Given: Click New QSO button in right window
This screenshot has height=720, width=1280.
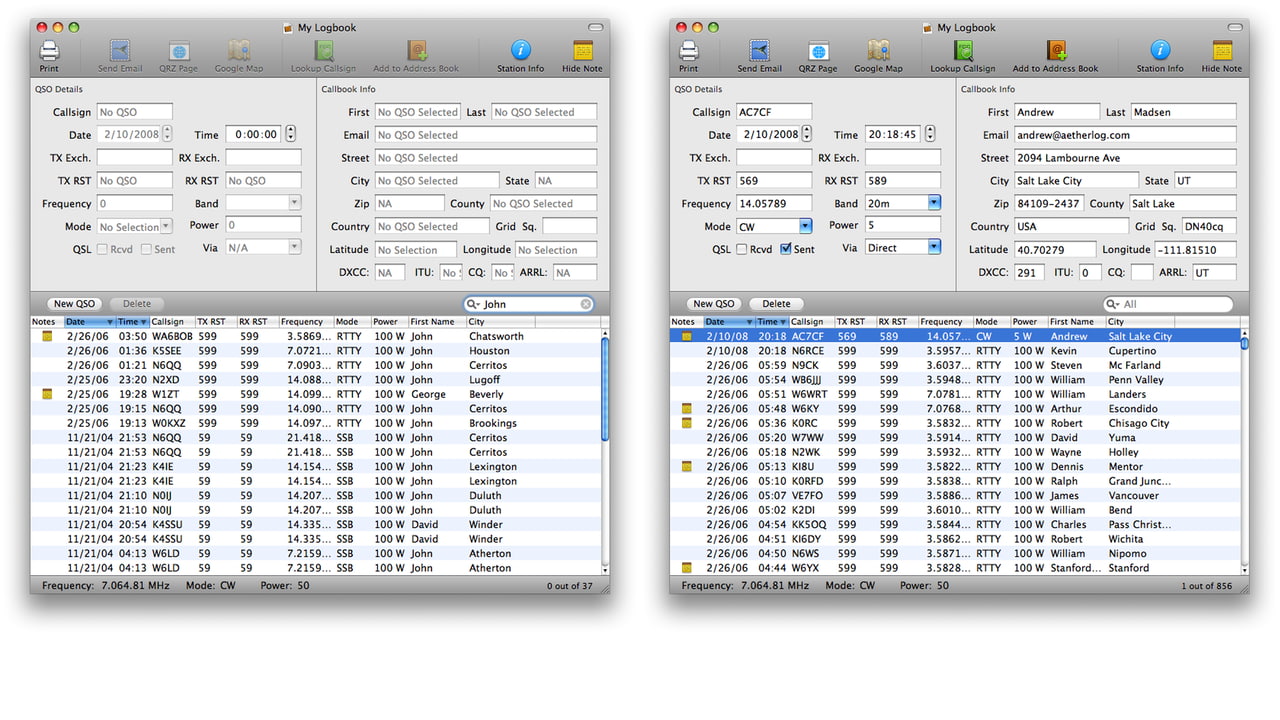Looking at the screenshot, I should point(715,304).
